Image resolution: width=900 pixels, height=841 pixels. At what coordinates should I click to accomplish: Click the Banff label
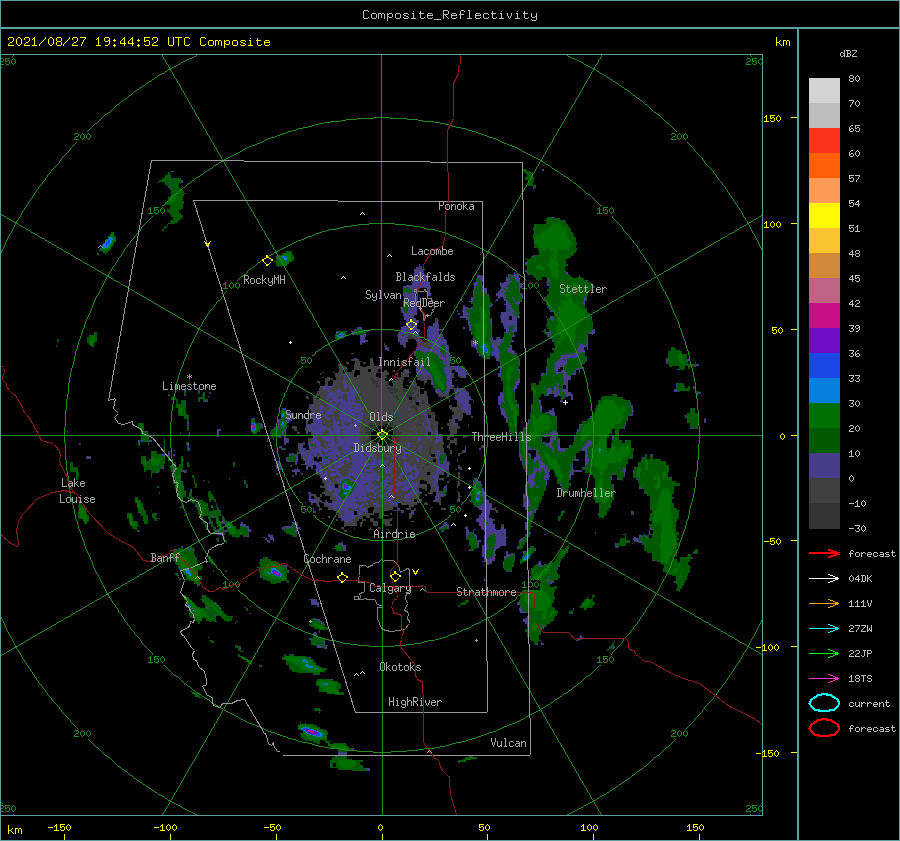pos(165,557)
